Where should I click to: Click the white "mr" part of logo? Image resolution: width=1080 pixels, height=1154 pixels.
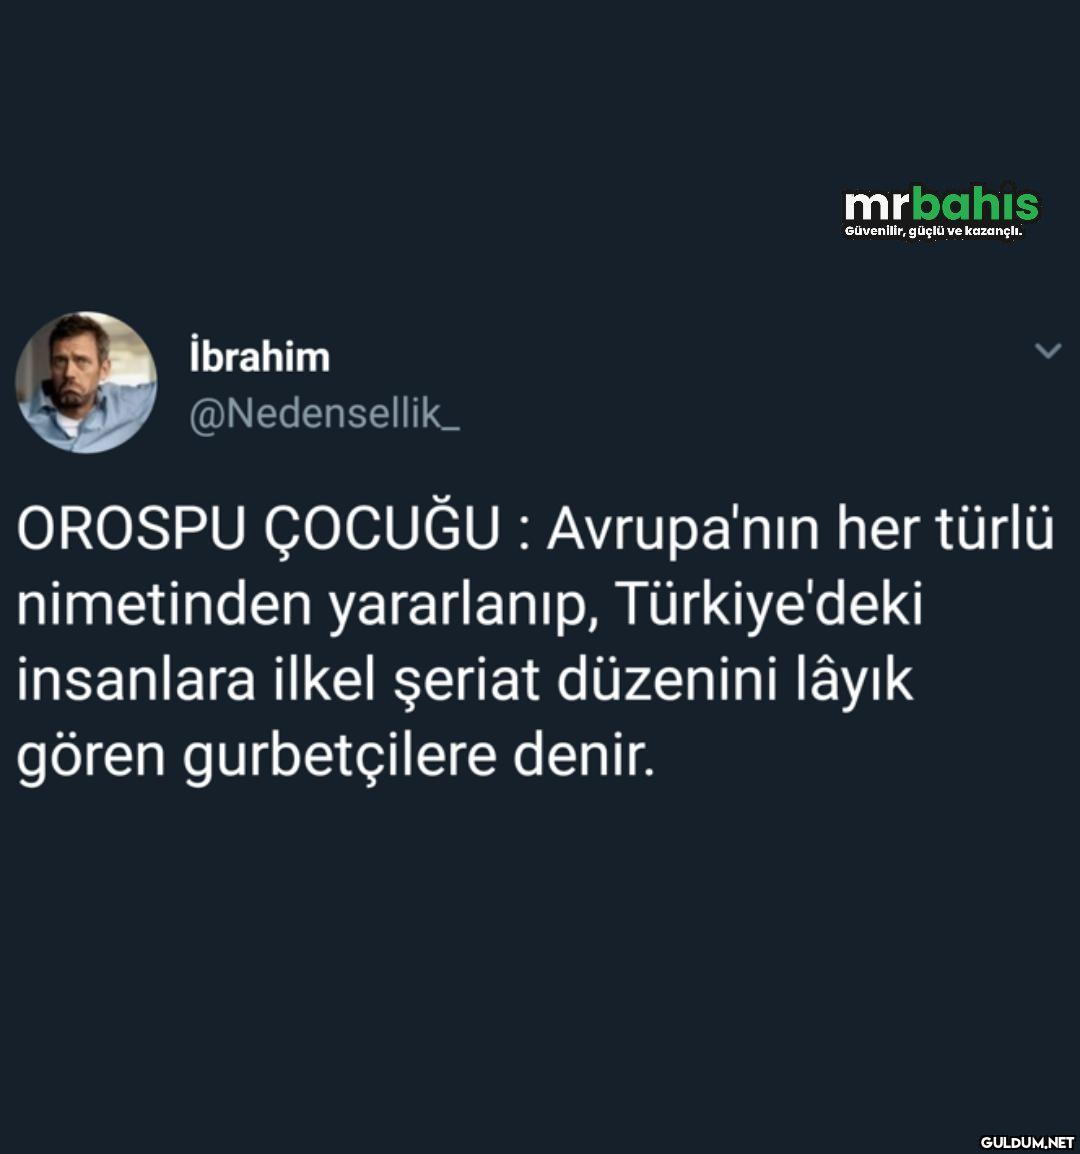point(878,205)
